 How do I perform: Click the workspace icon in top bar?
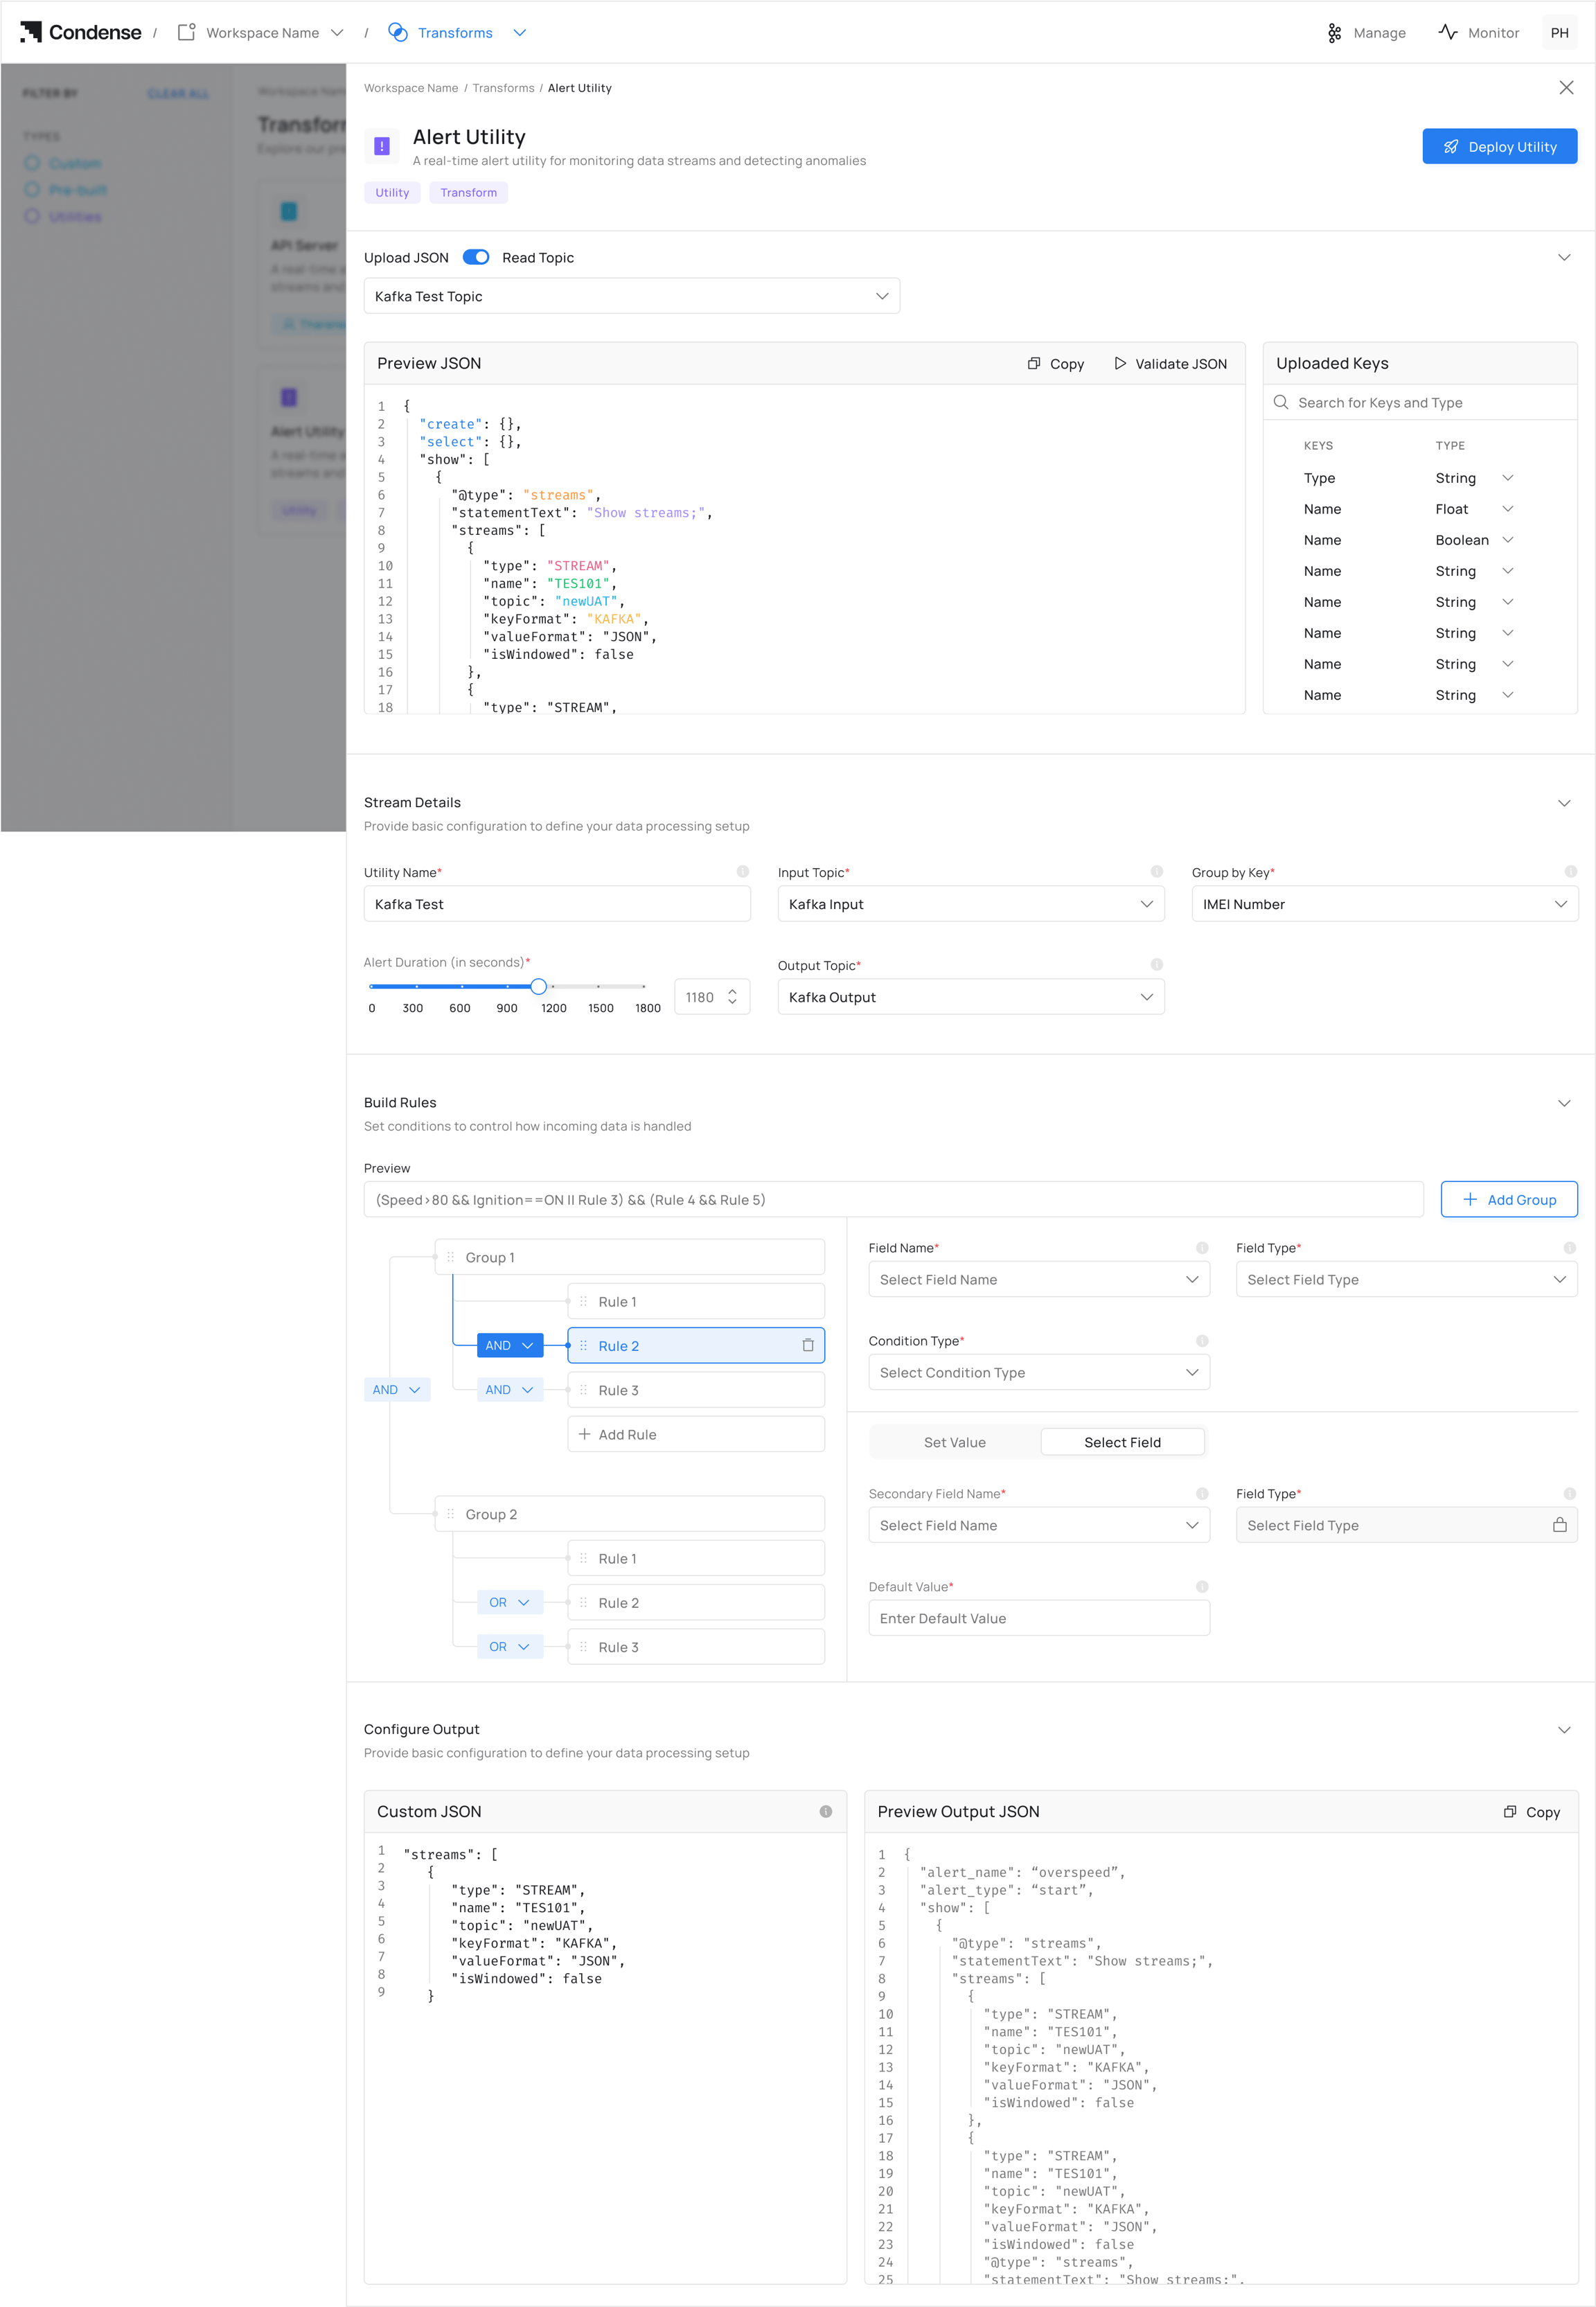pyautogui.click(x=186, y=33)
